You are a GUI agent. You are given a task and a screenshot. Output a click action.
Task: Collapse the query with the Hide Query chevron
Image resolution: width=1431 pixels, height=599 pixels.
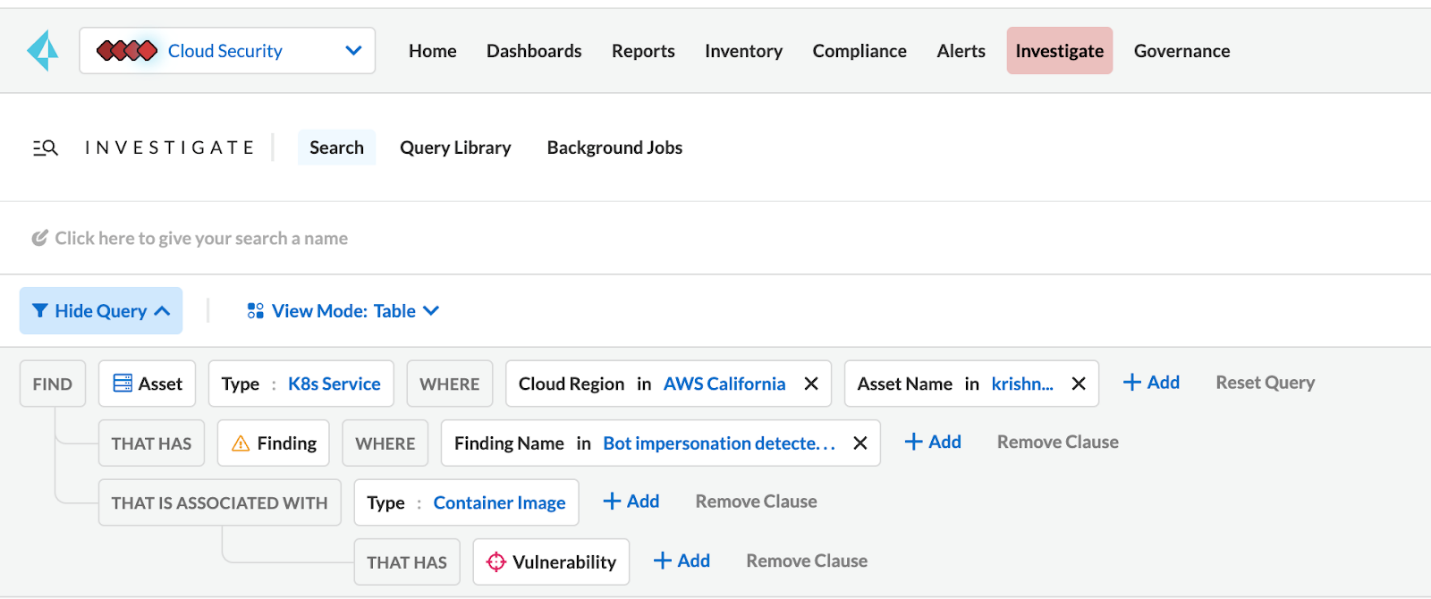coord(160,310)
